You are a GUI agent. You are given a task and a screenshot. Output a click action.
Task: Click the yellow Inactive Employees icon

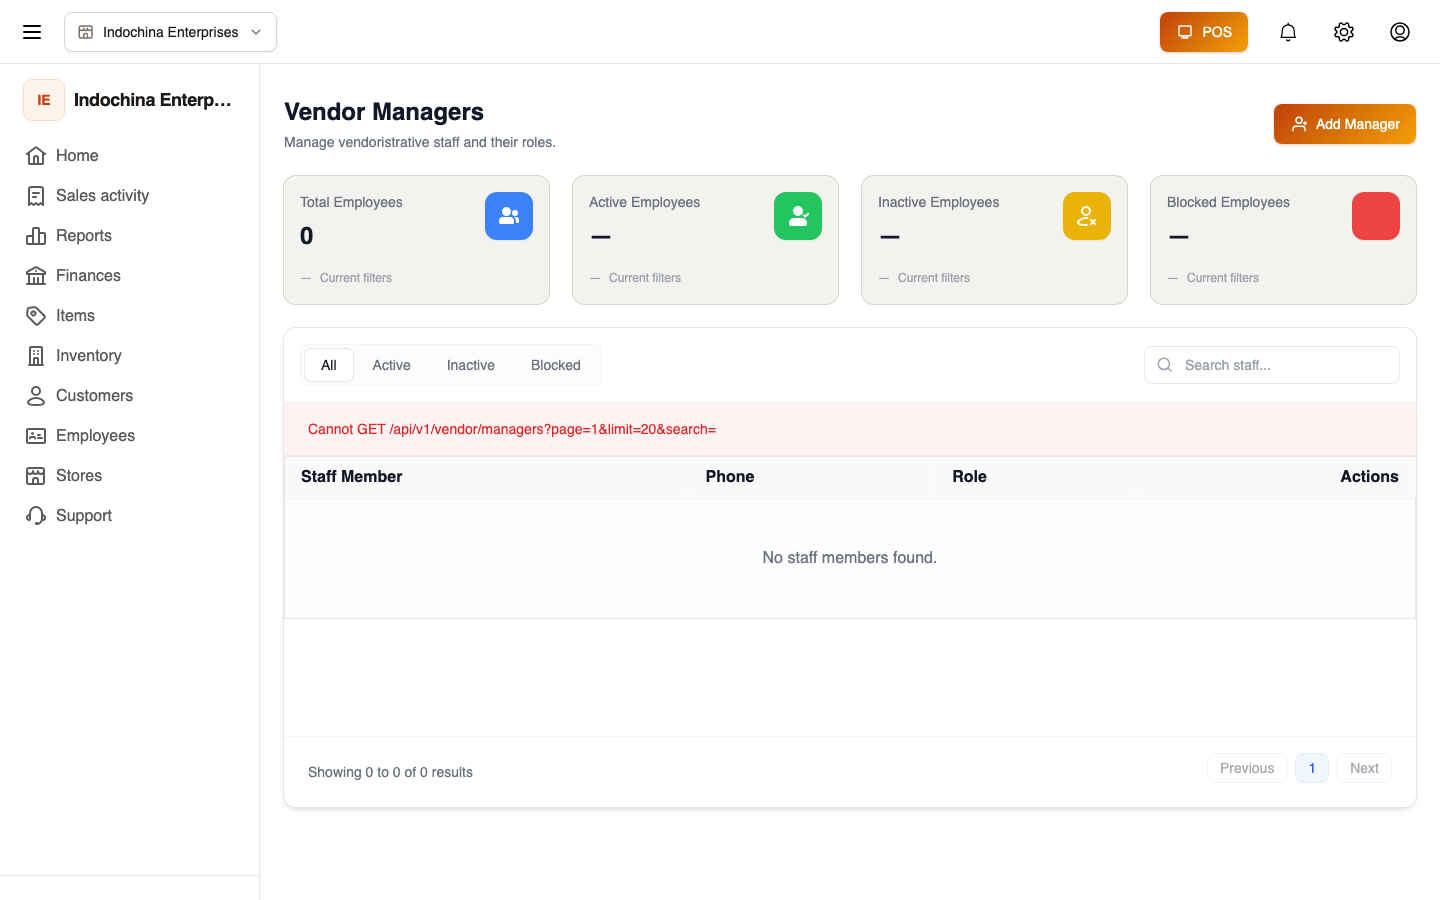(1087, 216)
